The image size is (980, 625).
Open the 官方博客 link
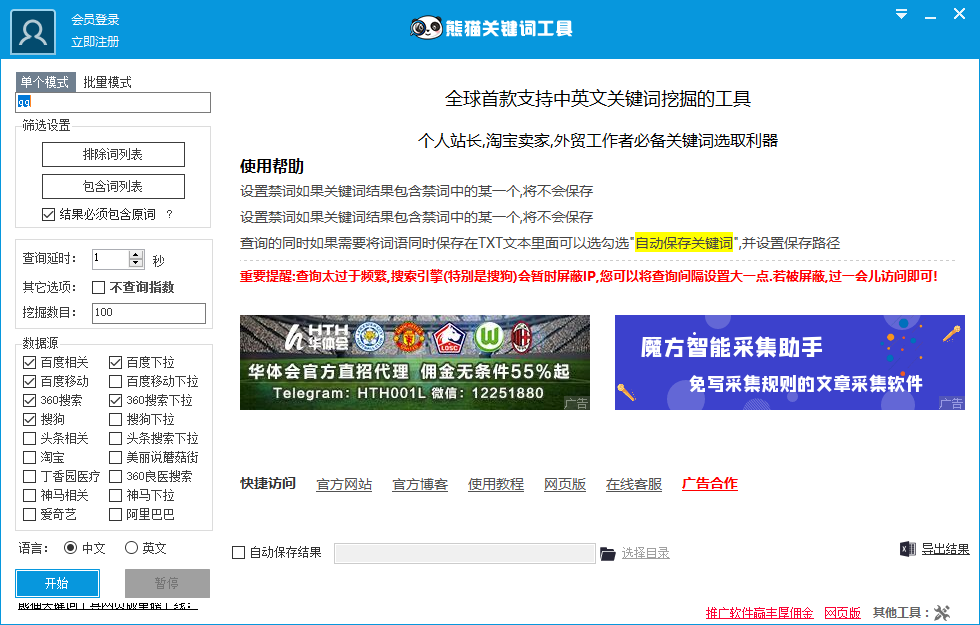tap(420, 484)
